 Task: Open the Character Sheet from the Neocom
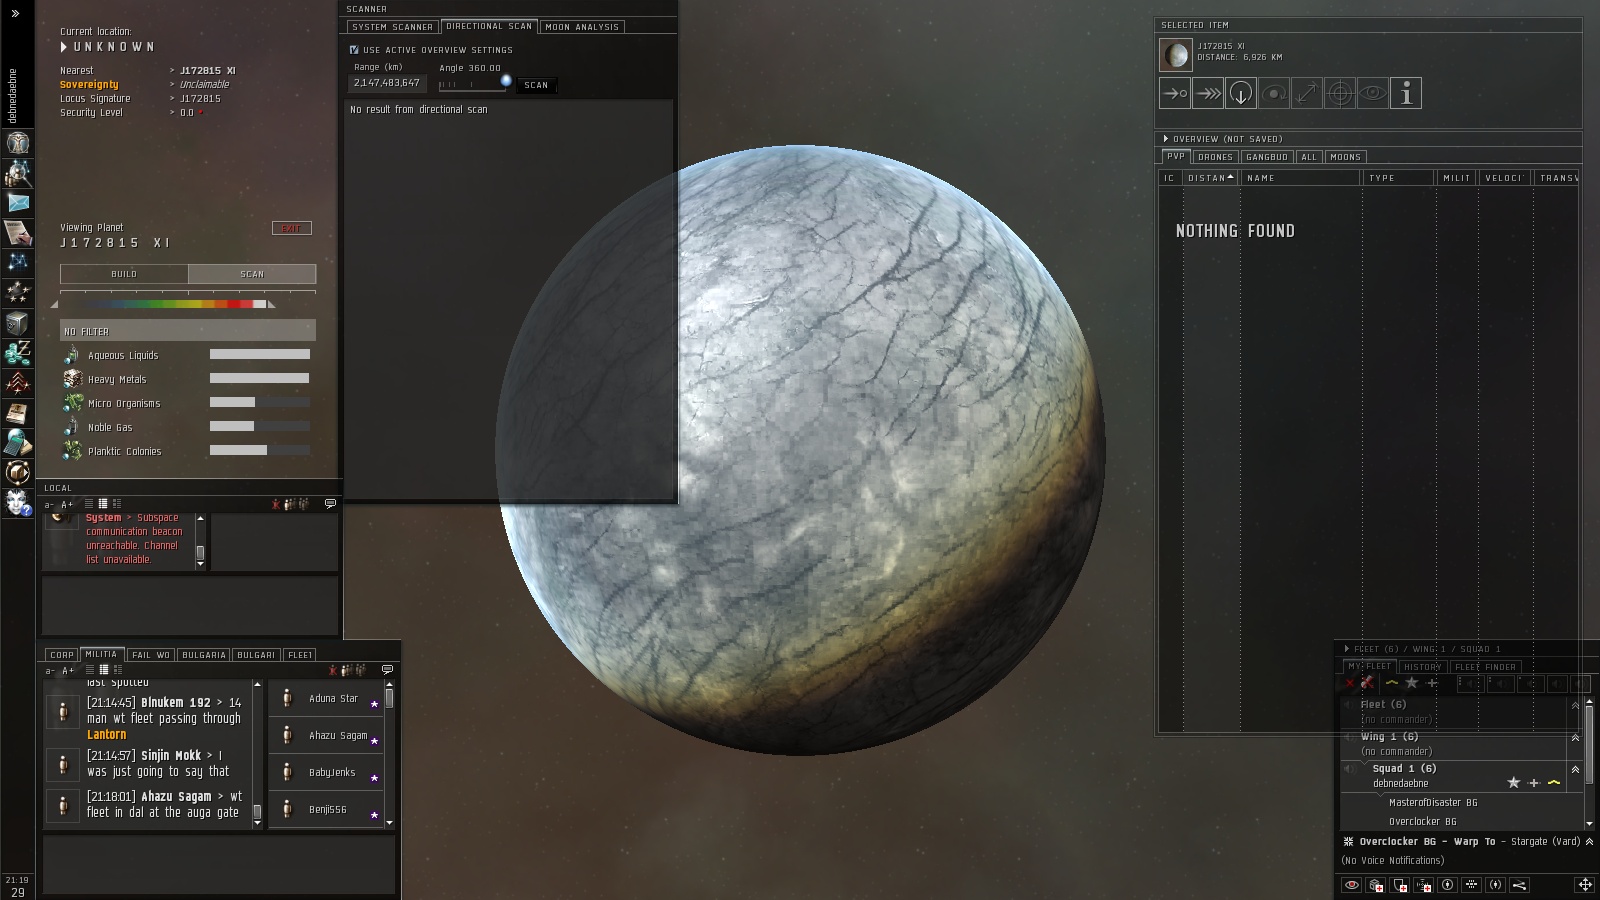(x=18, y=142)
